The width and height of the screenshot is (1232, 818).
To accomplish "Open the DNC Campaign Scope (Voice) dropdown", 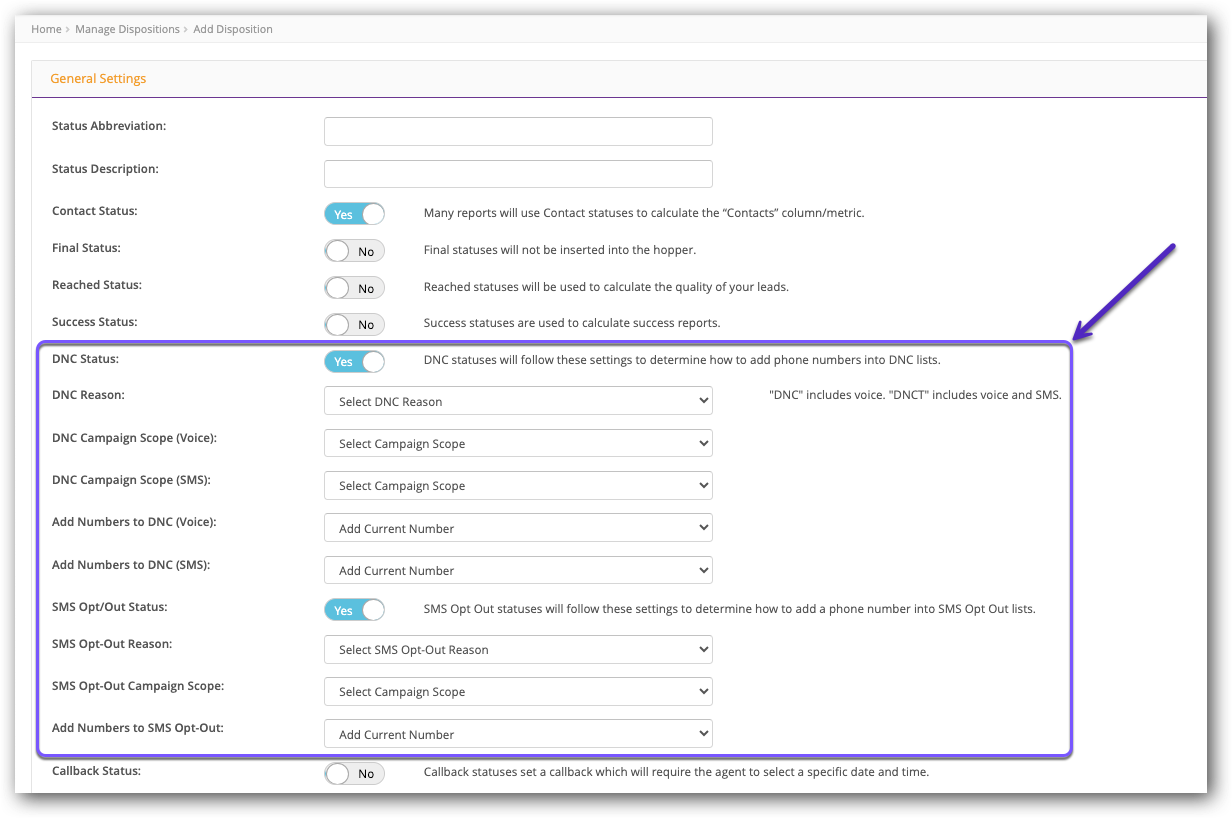I will click(x=518, y=443).
